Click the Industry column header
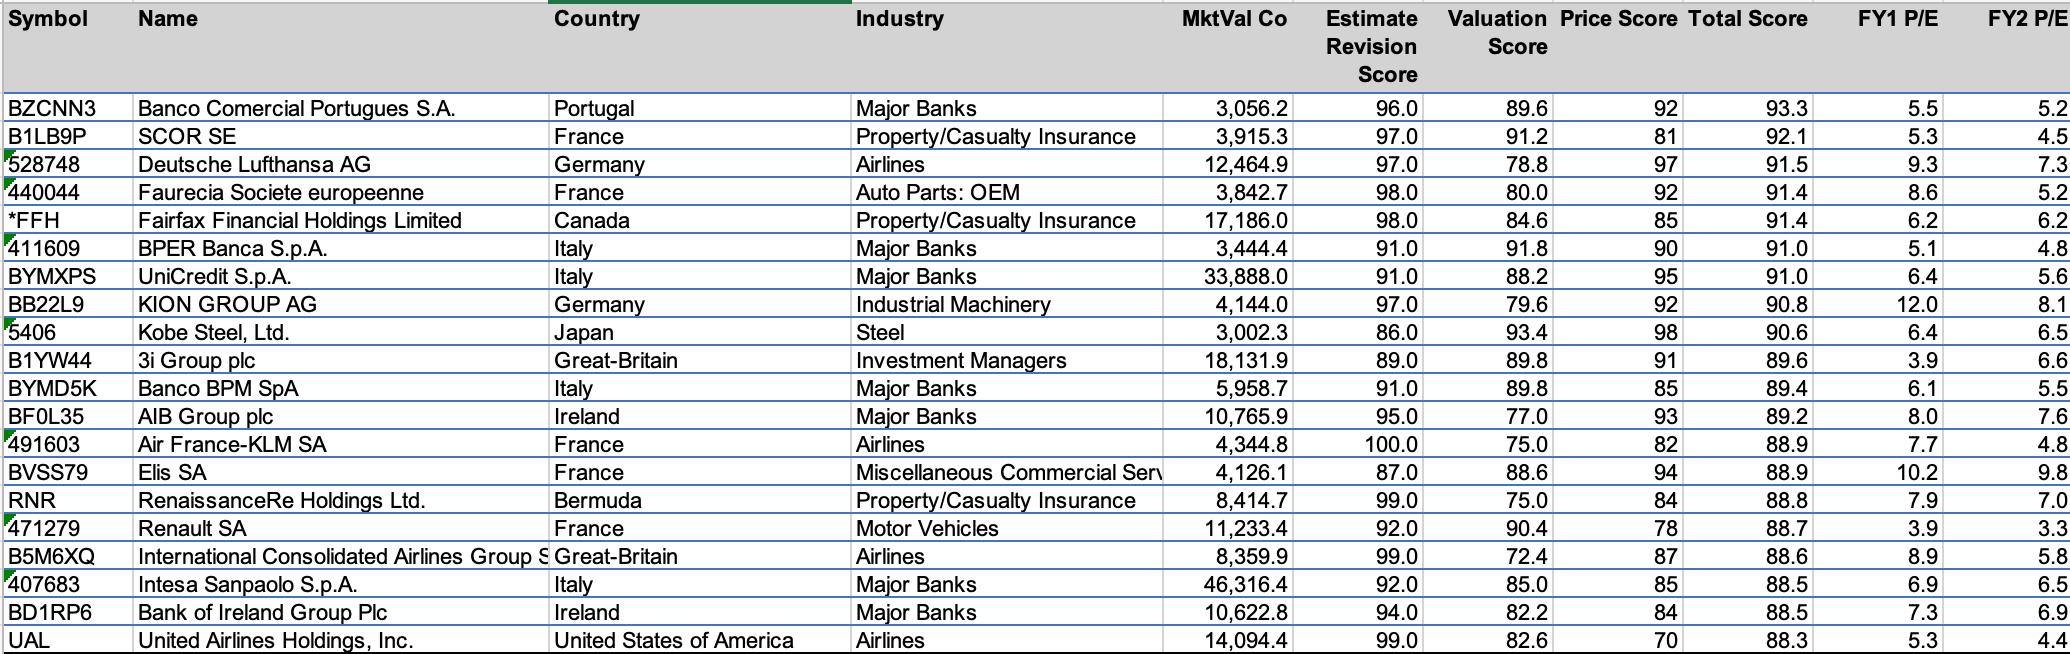Viewport: 2070px width, 654px height. 1006,47
